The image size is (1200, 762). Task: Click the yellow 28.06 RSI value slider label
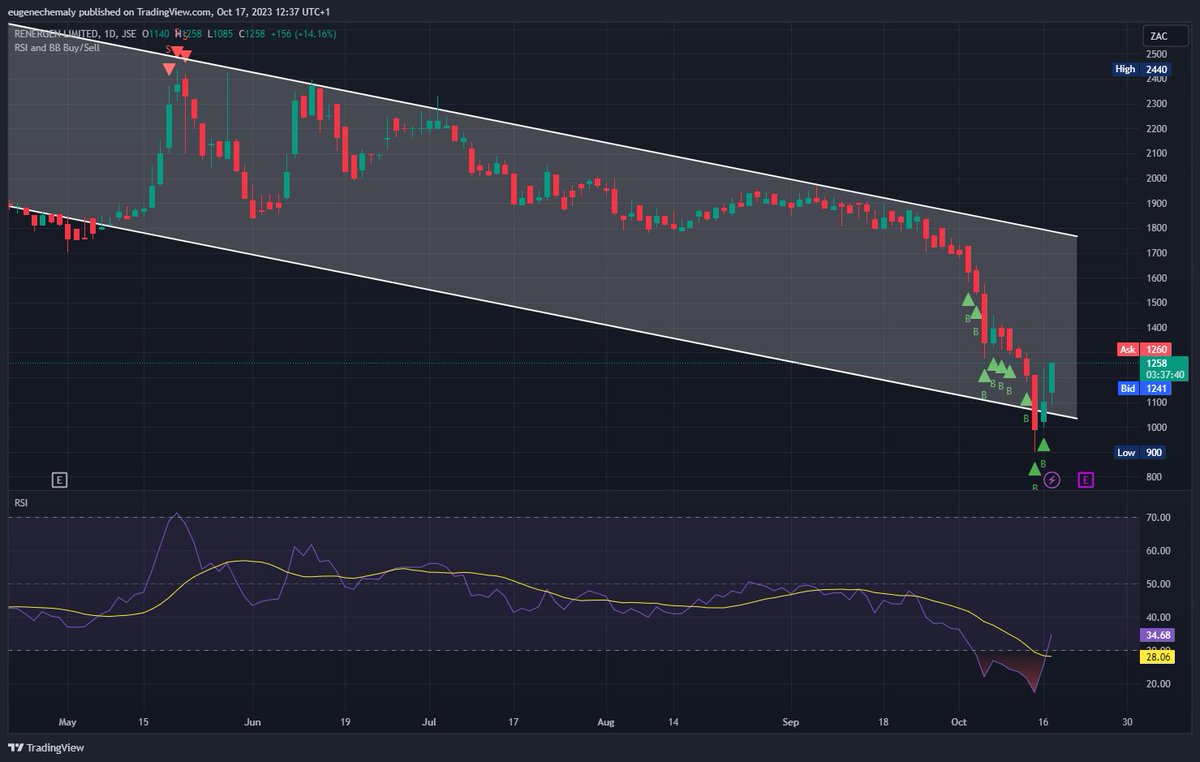click(1156, 657)
